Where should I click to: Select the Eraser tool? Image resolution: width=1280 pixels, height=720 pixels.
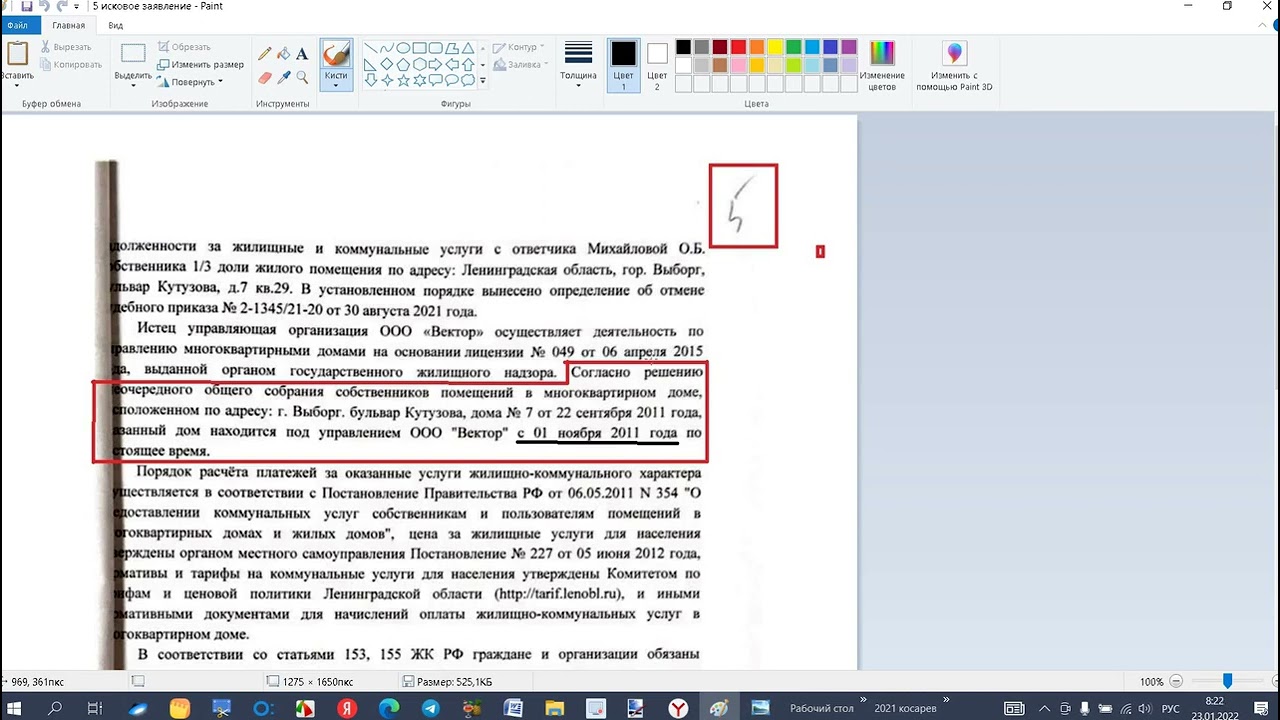tap(265, 77)
